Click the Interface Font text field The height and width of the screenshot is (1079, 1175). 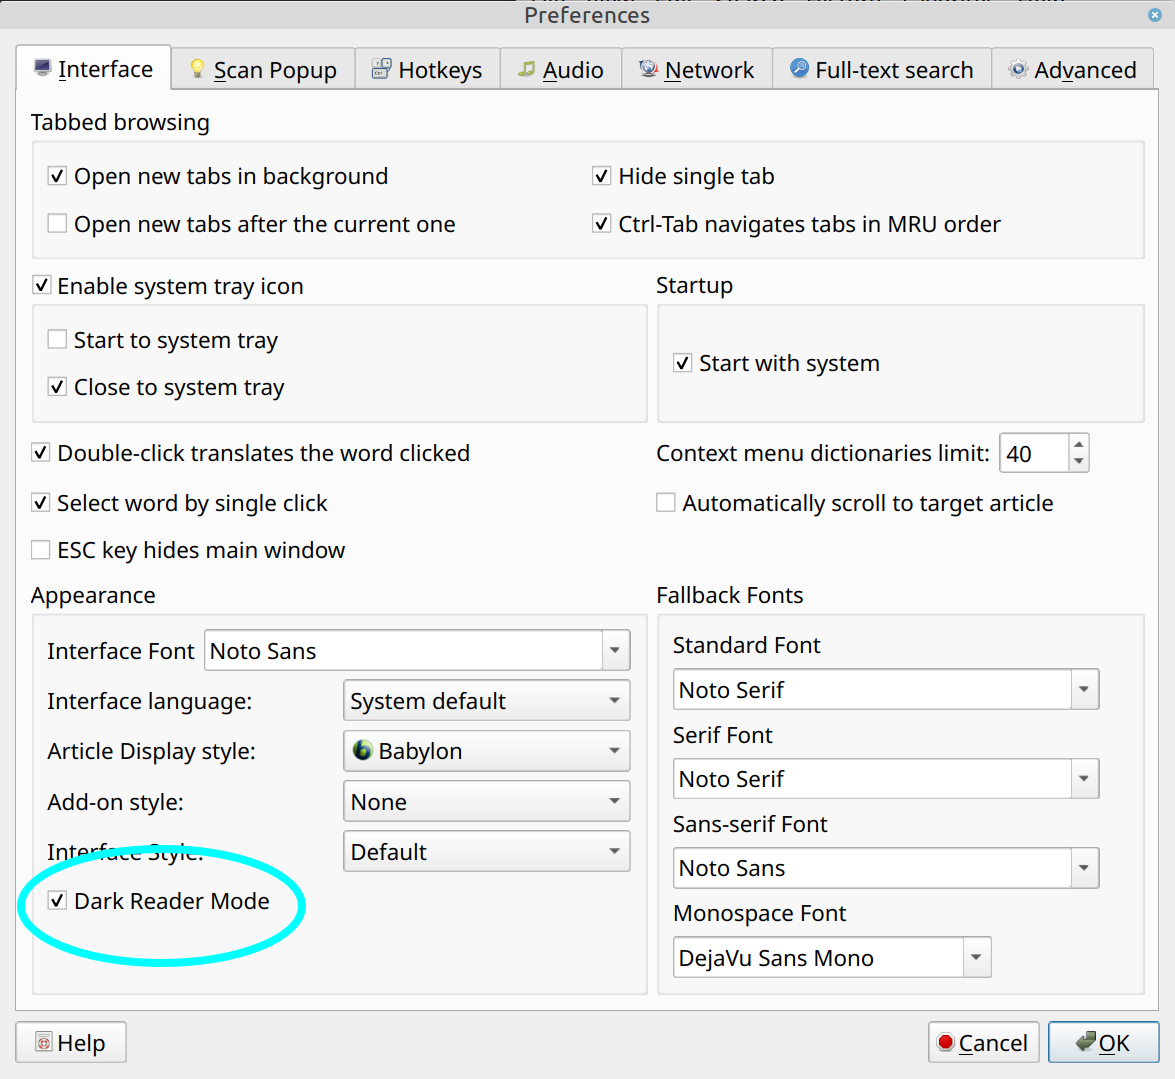point(403,651)
